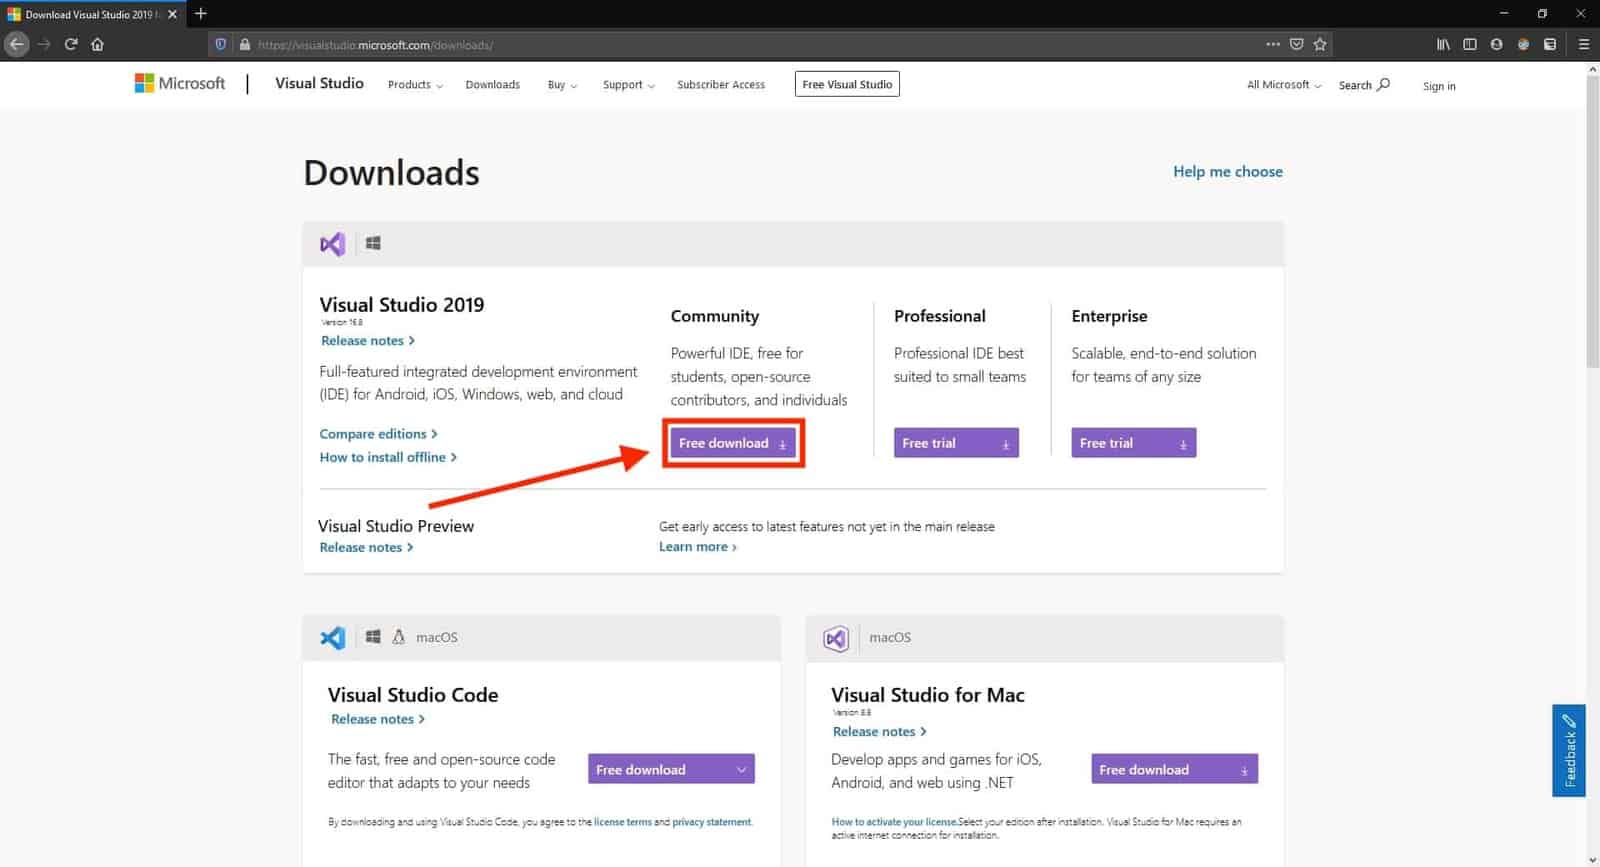
Task: Expand the All Microsoft menu
Action: coord(1284,85)
